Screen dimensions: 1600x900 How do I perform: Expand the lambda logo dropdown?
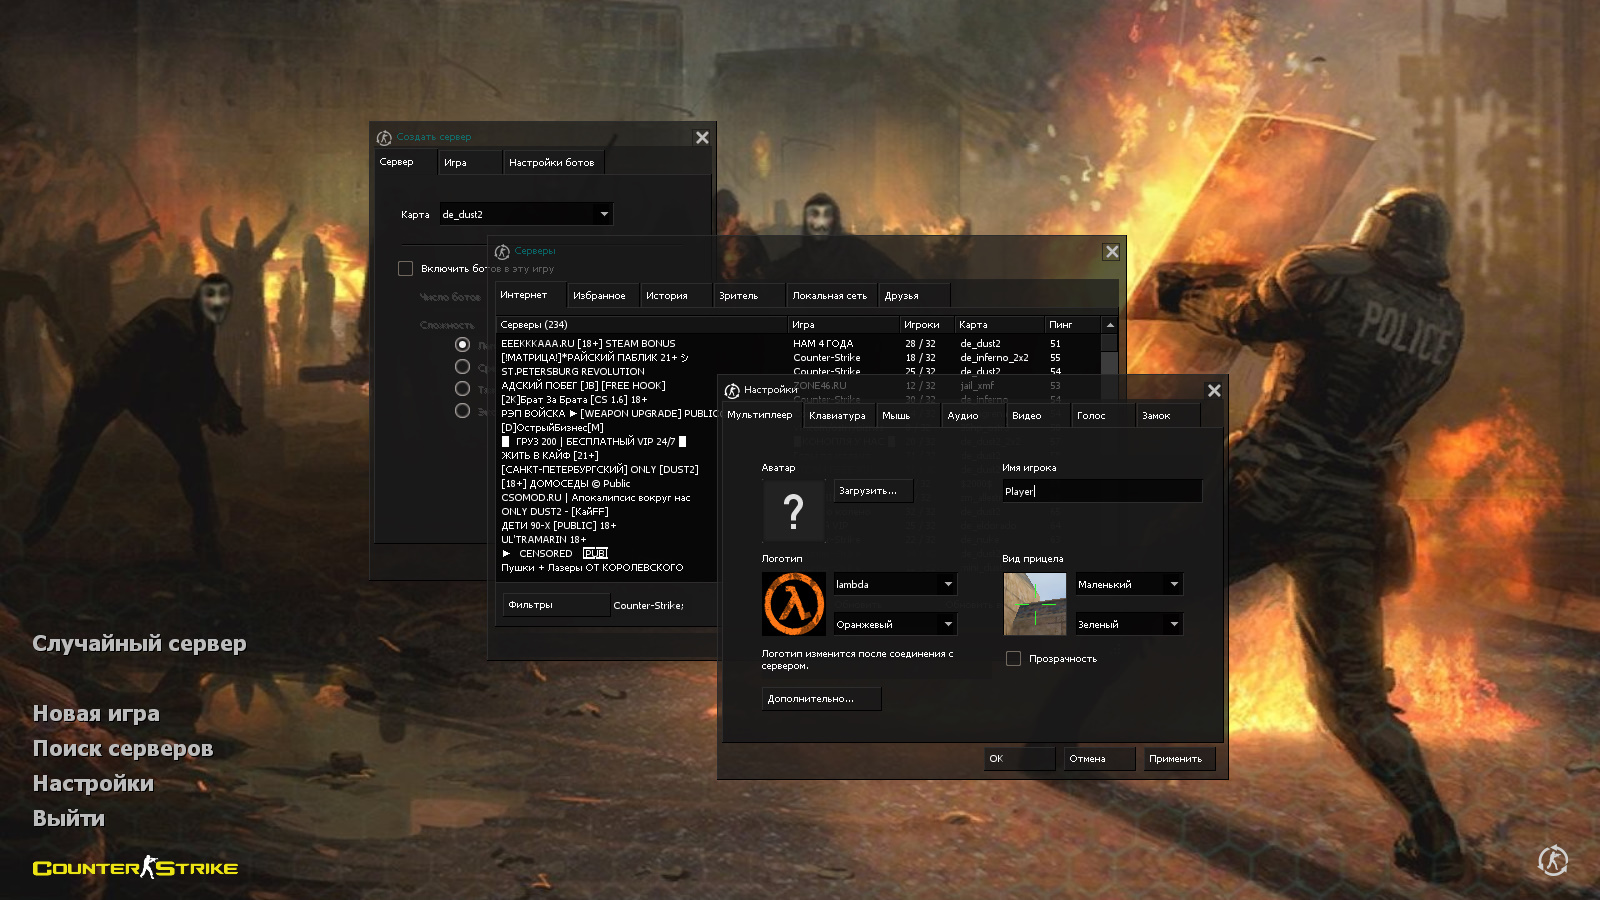point(948,584)
